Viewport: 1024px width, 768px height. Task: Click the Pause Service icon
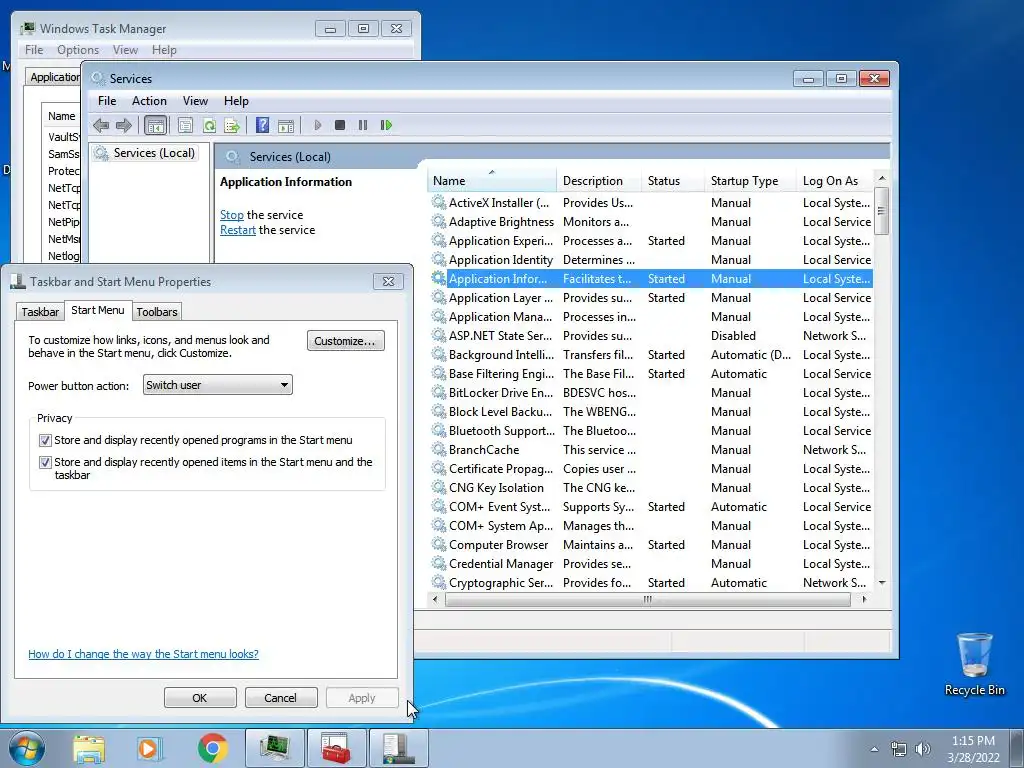pyautogui.click(x=363, y=125)
